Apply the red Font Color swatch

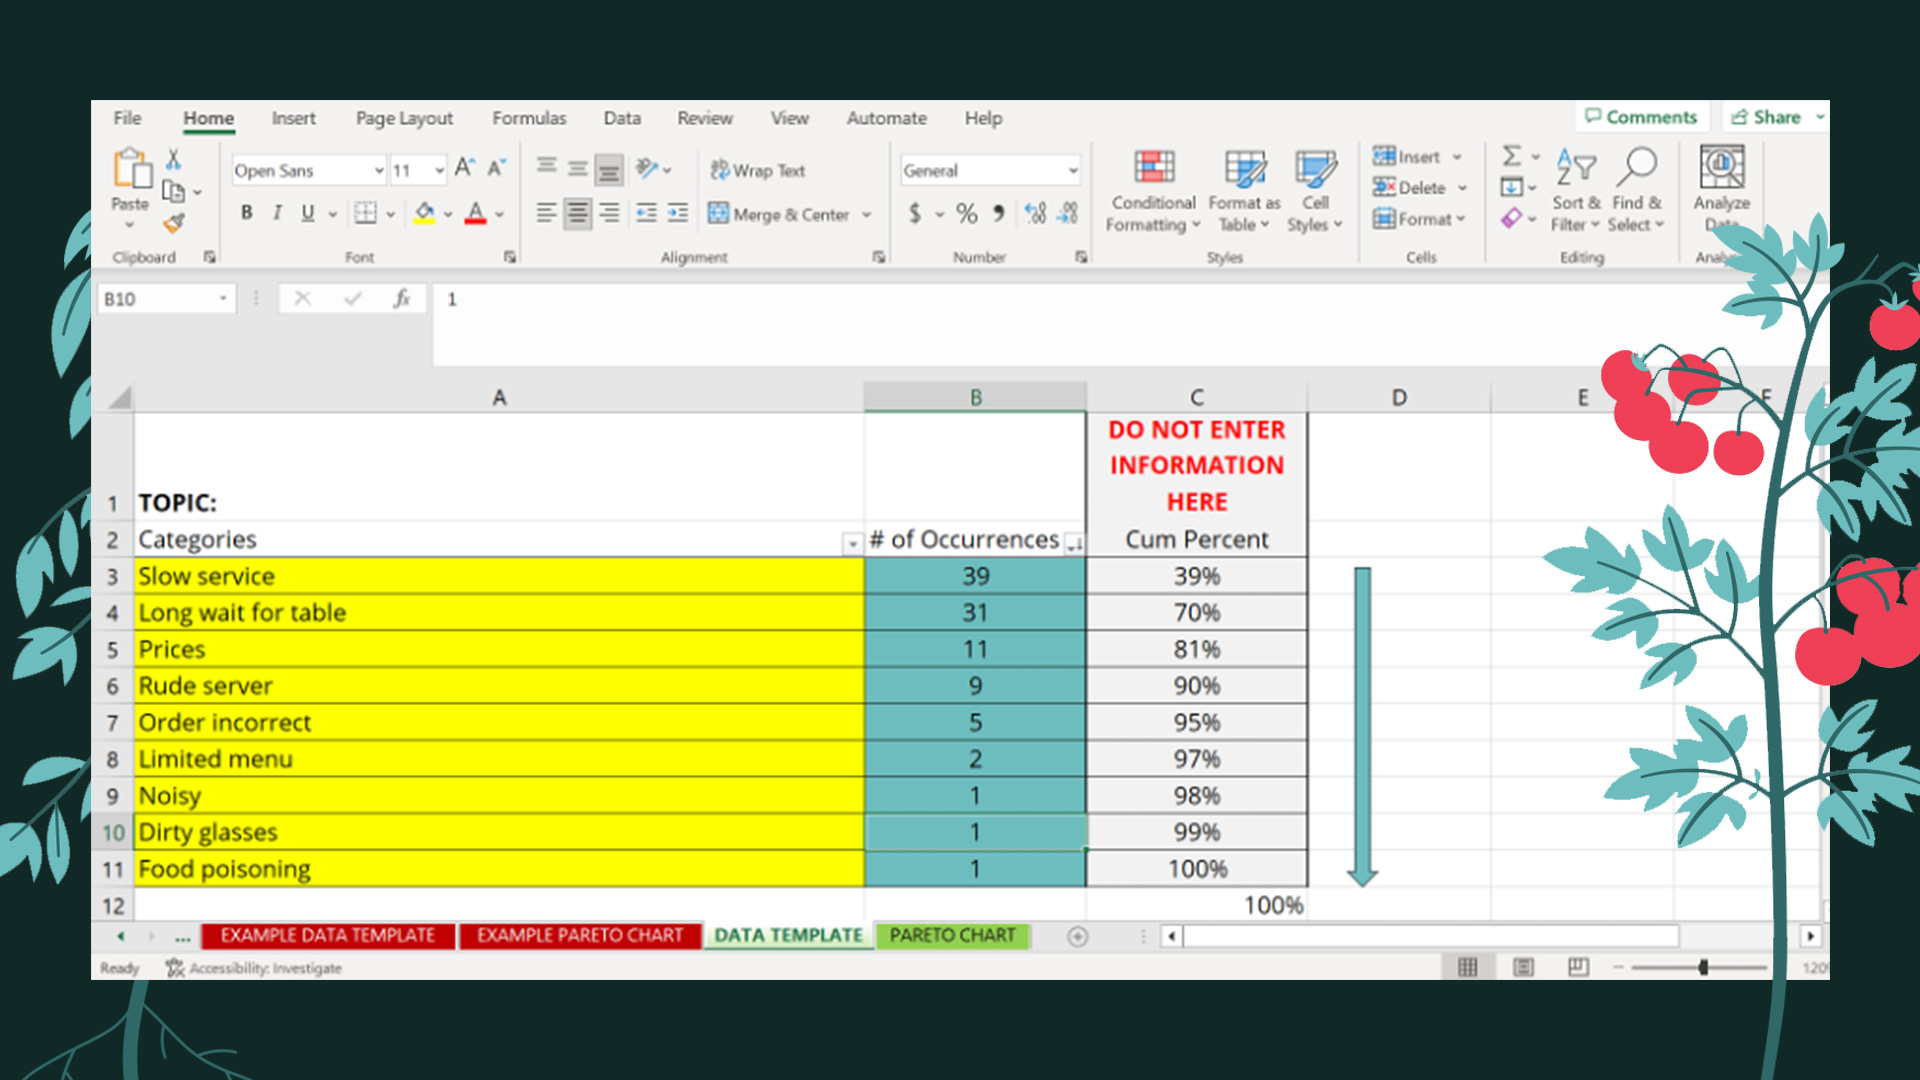[x=476, y=213]
